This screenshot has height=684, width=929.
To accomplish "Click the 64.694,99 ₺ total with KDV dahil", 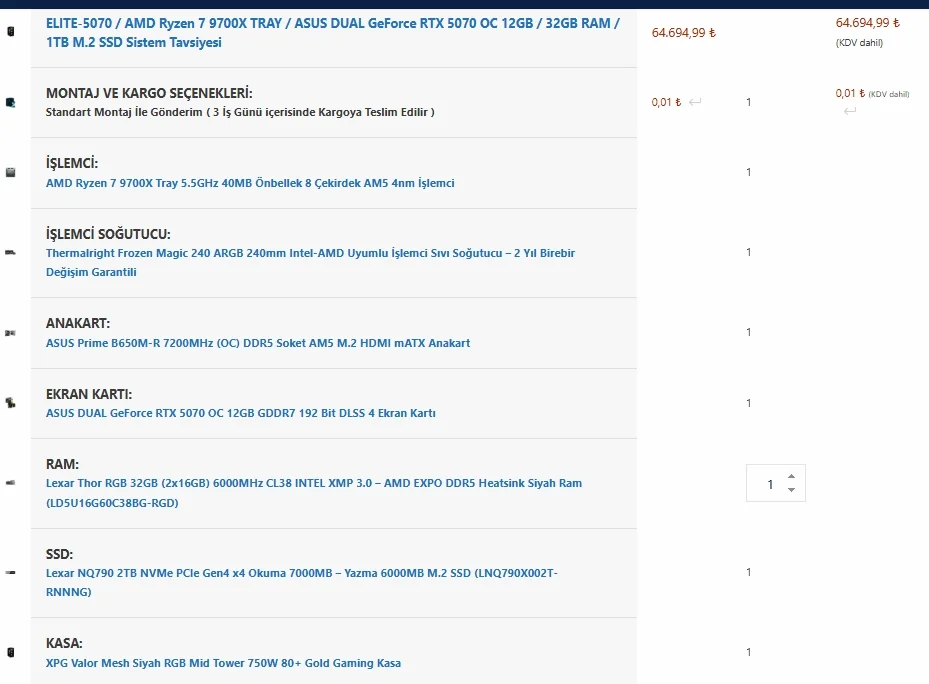I will [868, 32].
